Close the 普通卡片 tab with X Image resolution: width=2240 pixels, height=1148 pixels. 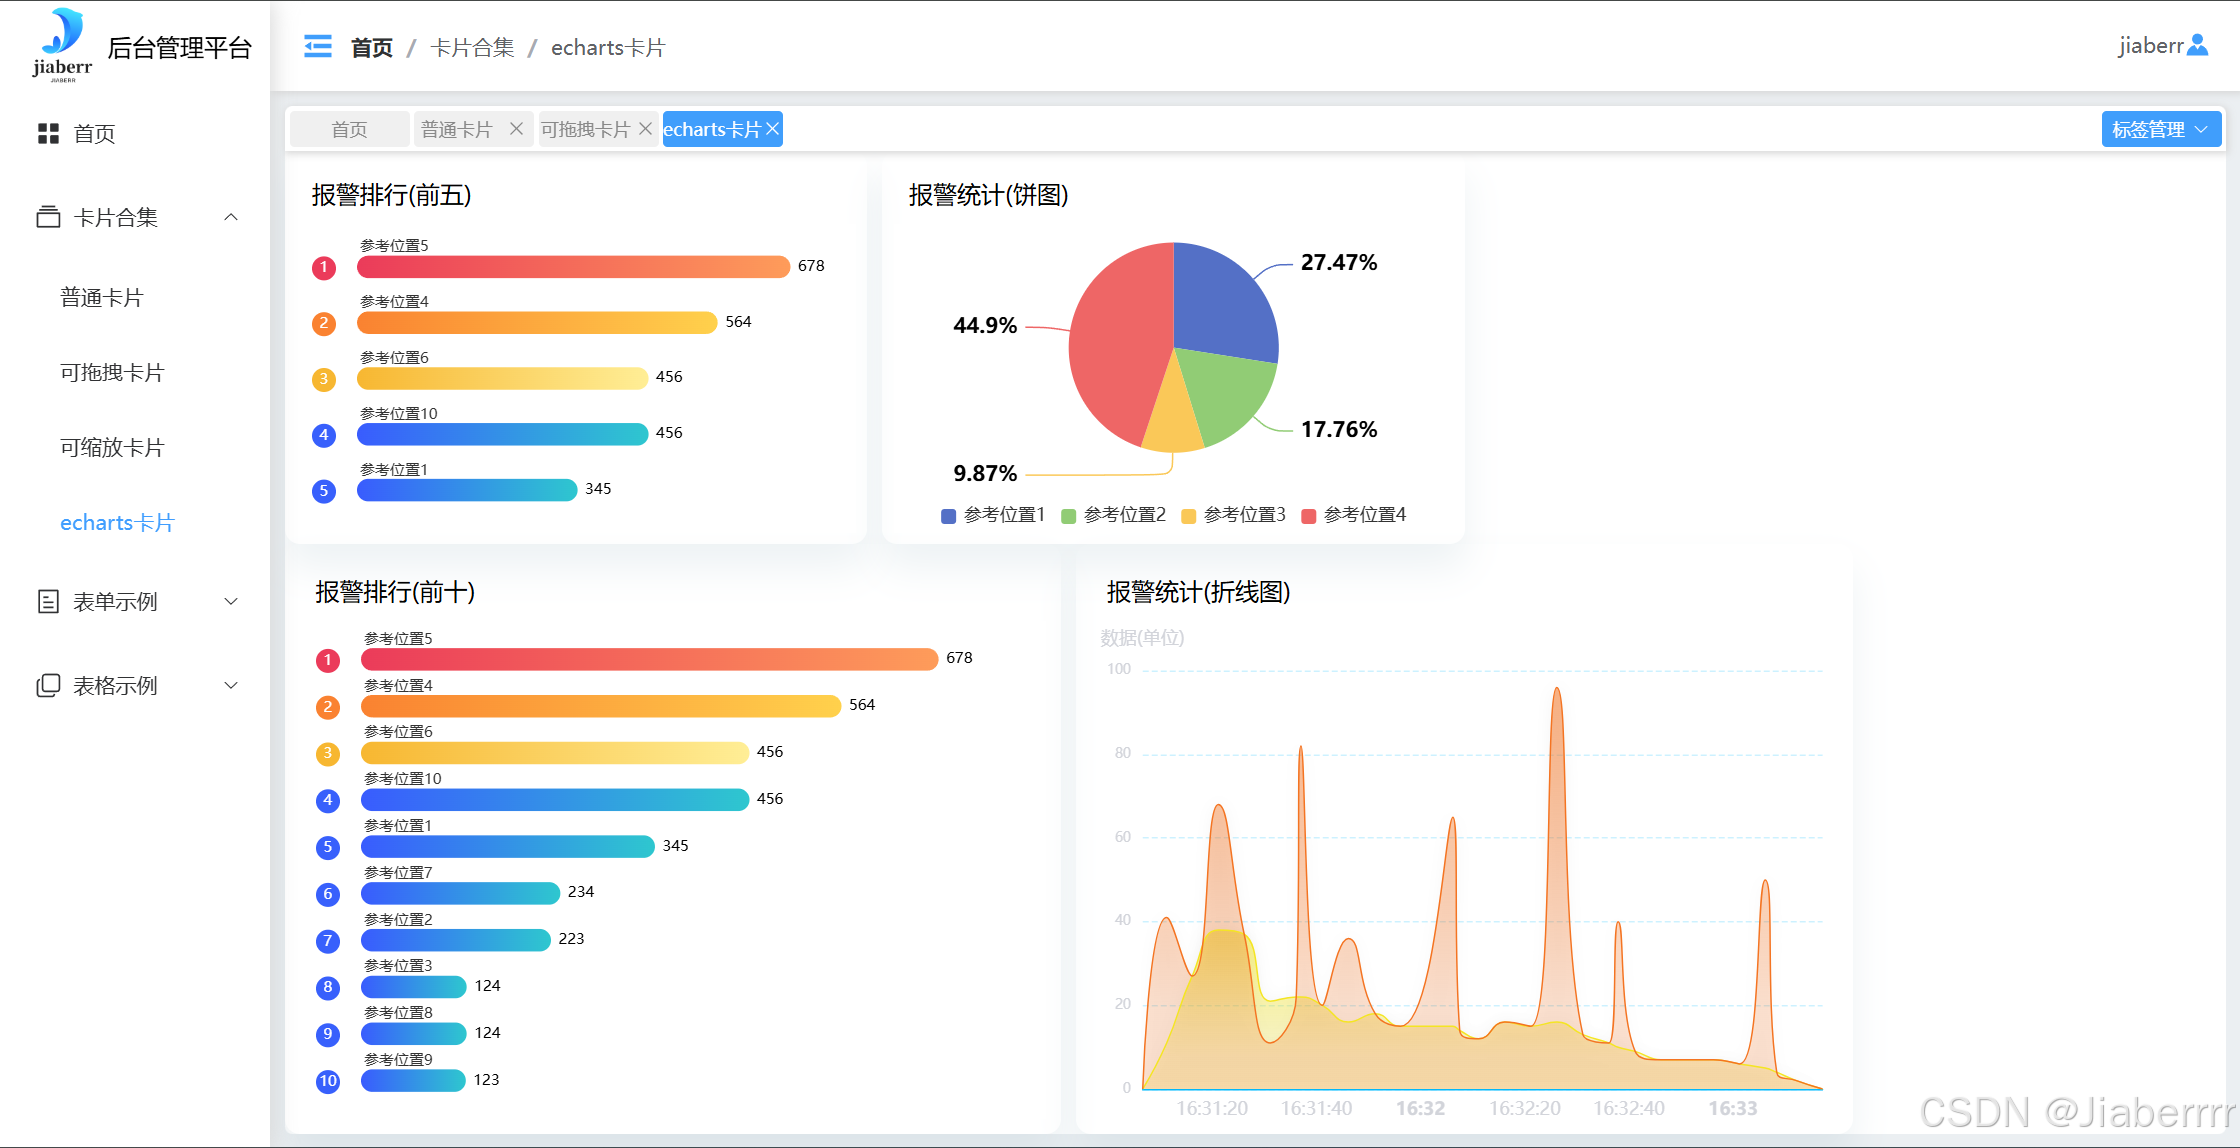point(516,129)
